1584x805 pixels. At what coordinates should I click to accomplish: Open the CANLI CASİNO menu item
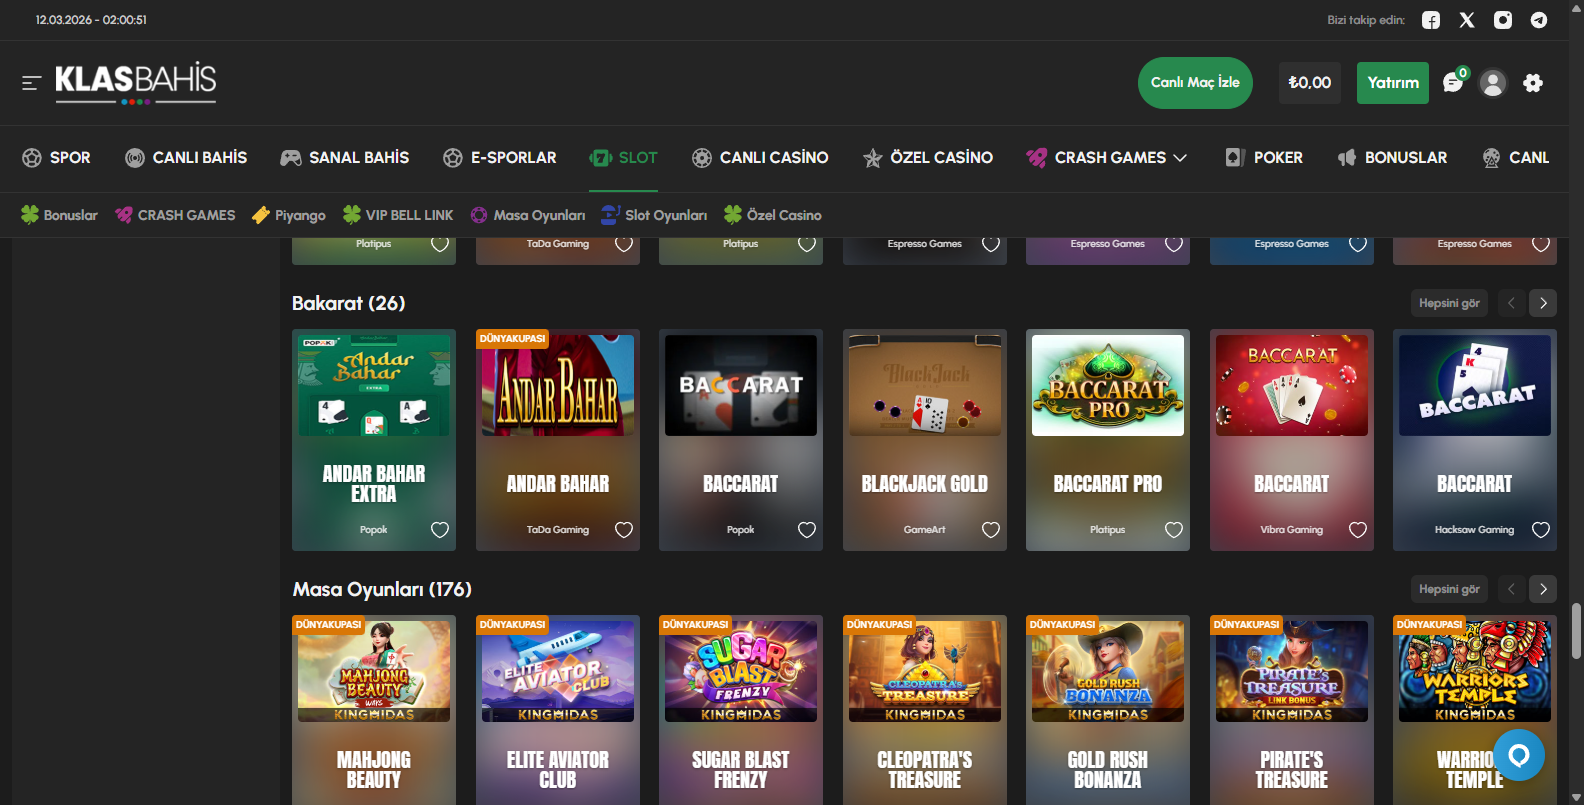pos(760,158)
